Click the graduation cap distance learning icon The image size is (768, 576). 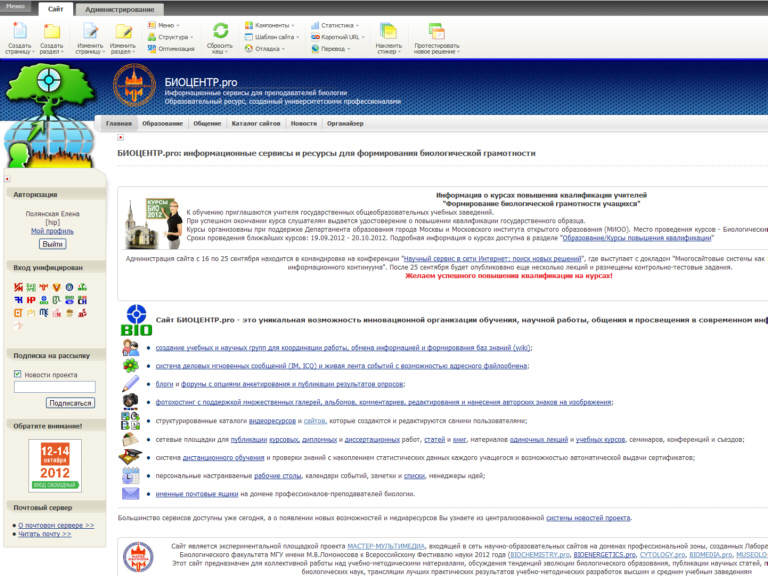(x=130, y=457)
